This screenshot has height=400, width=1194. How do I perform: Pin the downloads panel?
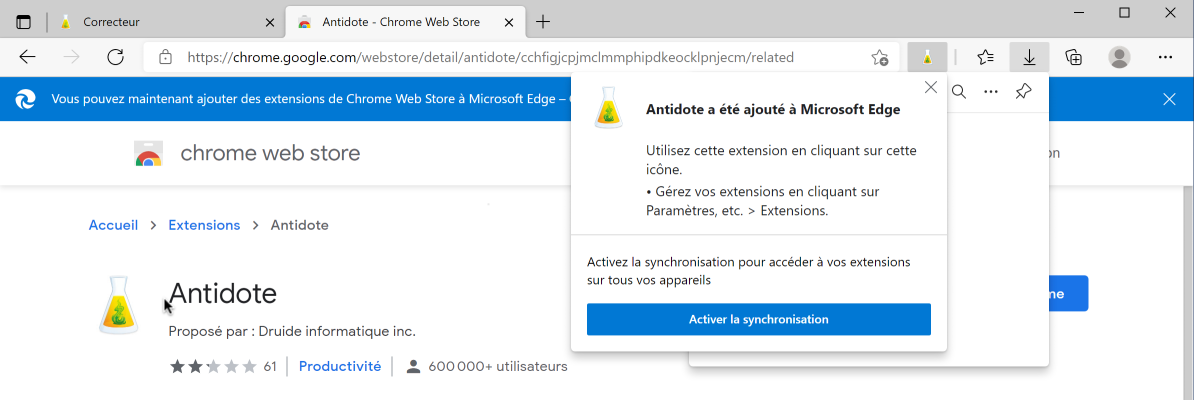click(1023, 92)
